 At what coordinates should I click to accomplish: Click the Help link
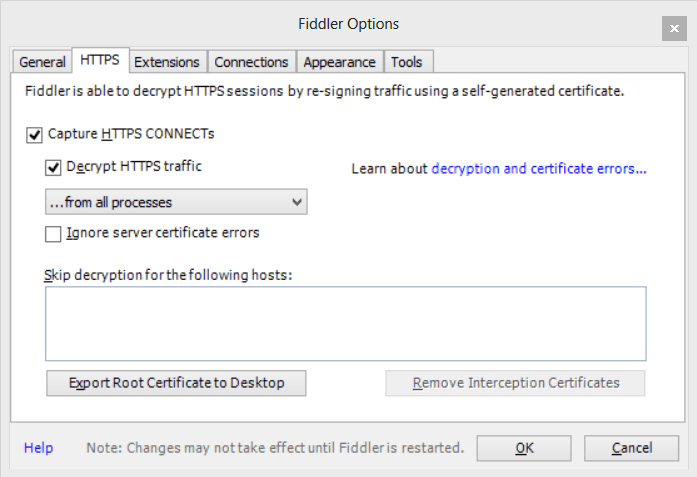pos(38,448)
